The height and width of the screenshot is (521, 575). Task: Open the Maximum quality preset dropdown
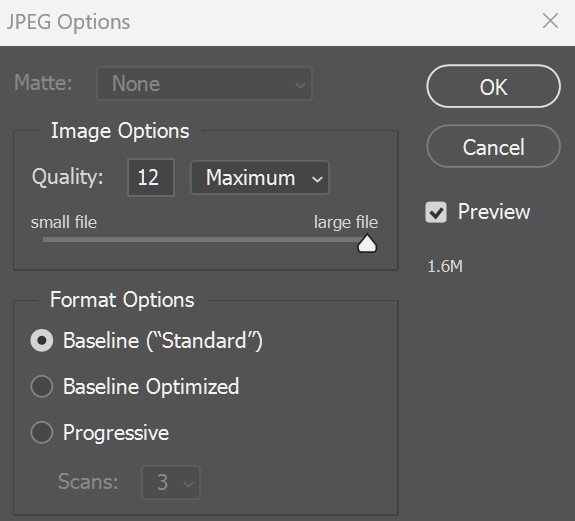[260, 178]
